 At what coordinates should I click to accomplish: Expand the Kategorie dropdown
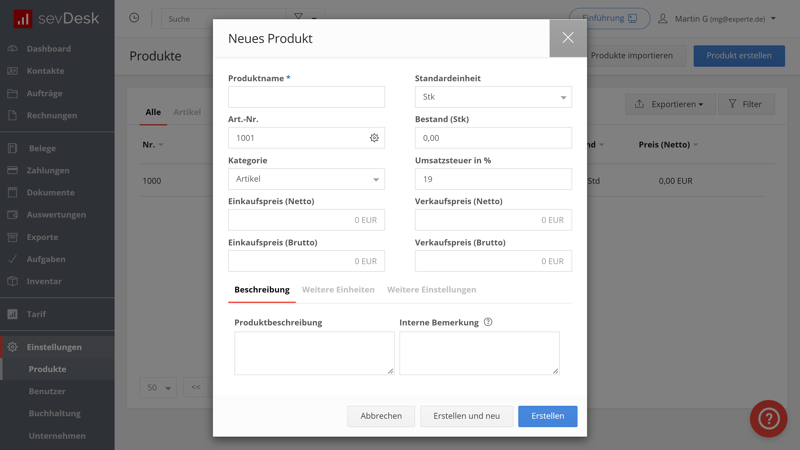point(306,179)
